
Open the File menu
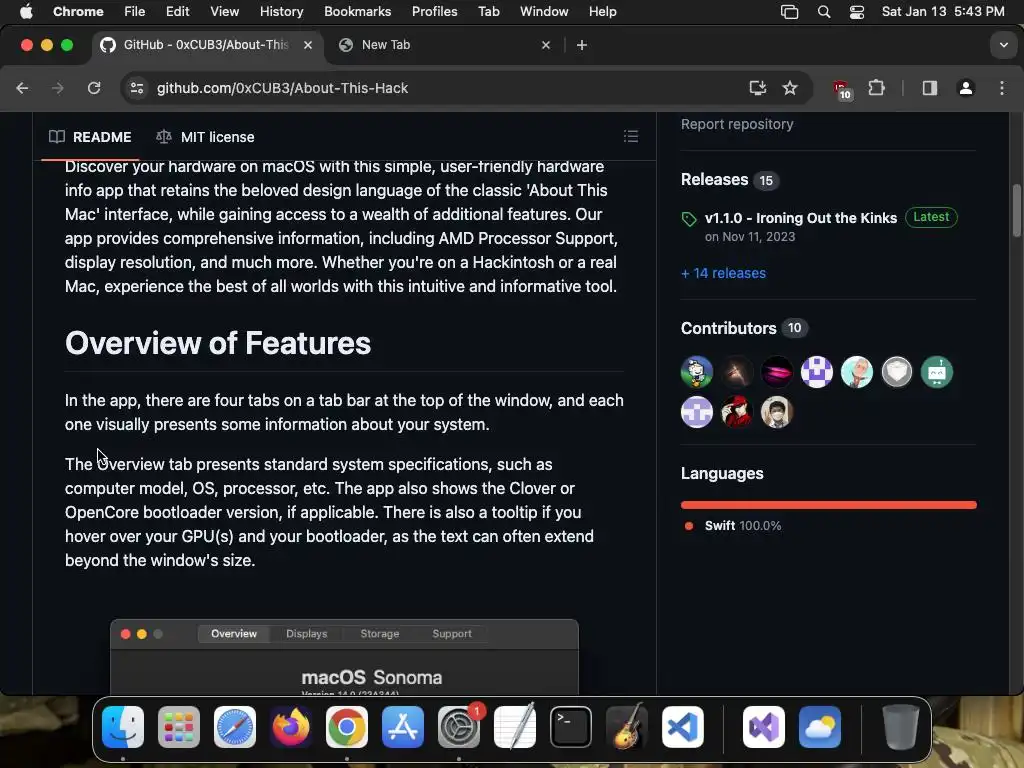(x=135, y=12)
